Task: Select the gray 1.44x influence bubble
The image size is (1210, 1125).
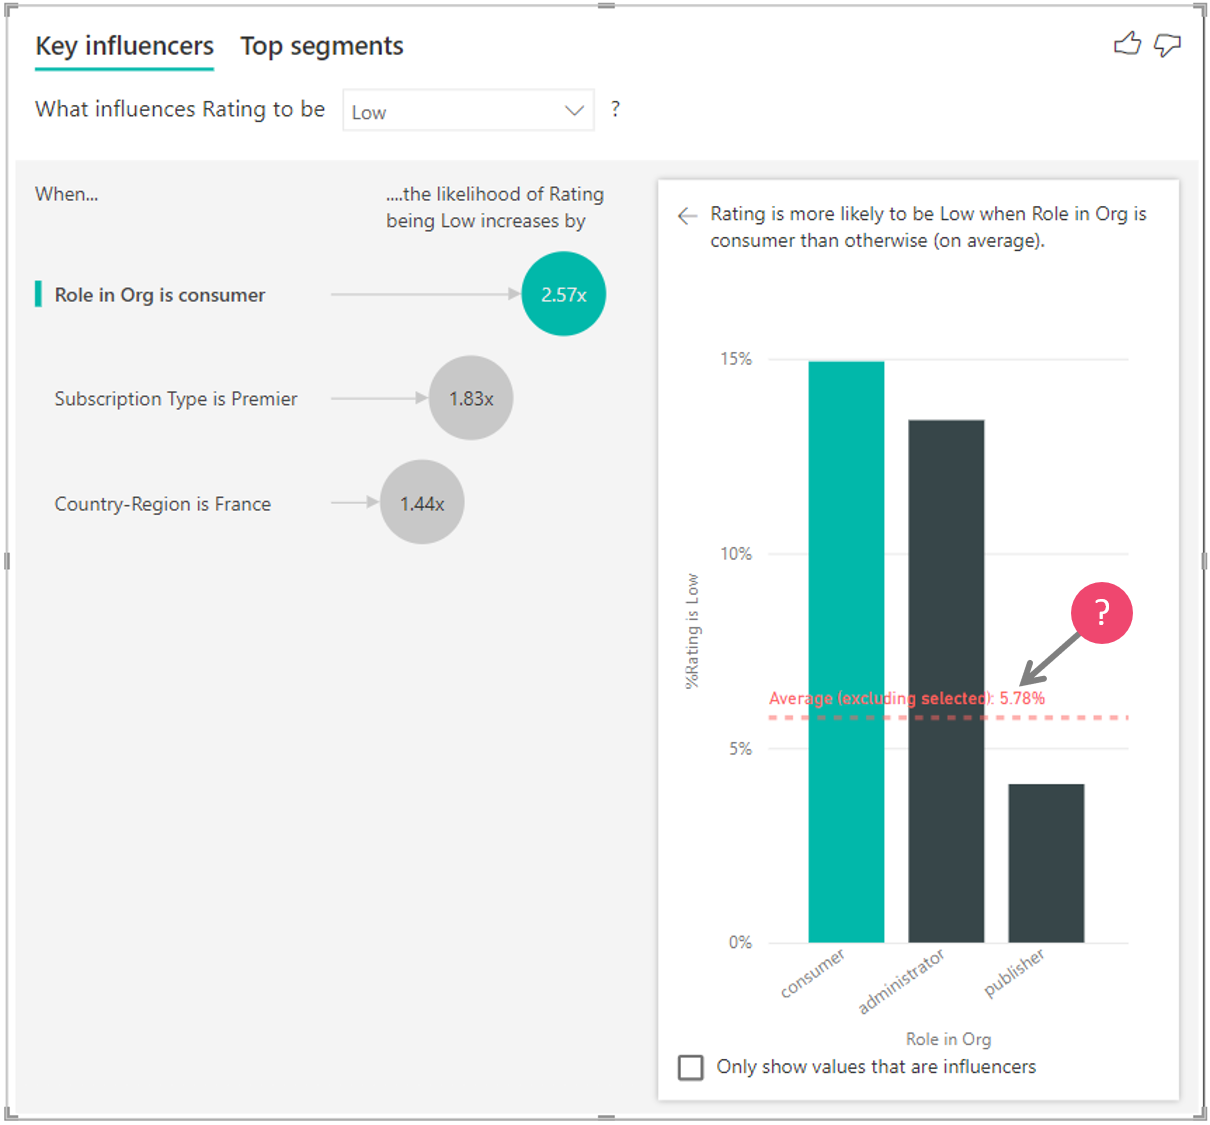Action: 421,502
